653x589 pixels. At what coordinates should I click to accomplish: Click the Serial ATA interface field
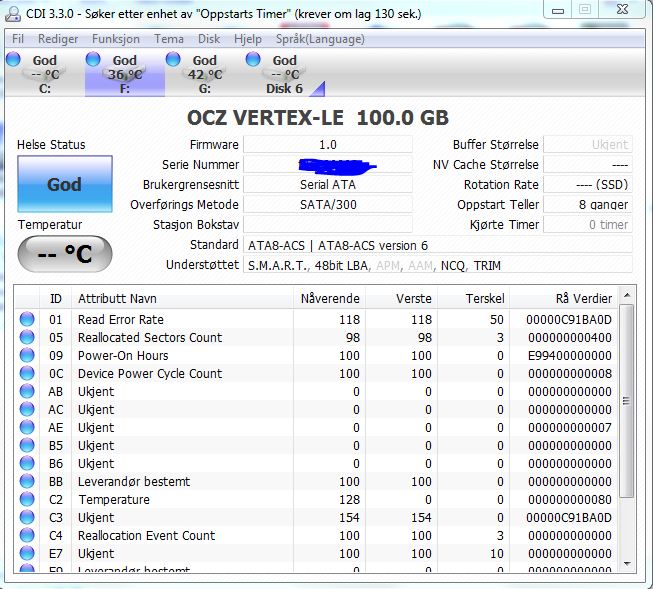point(328,185)
